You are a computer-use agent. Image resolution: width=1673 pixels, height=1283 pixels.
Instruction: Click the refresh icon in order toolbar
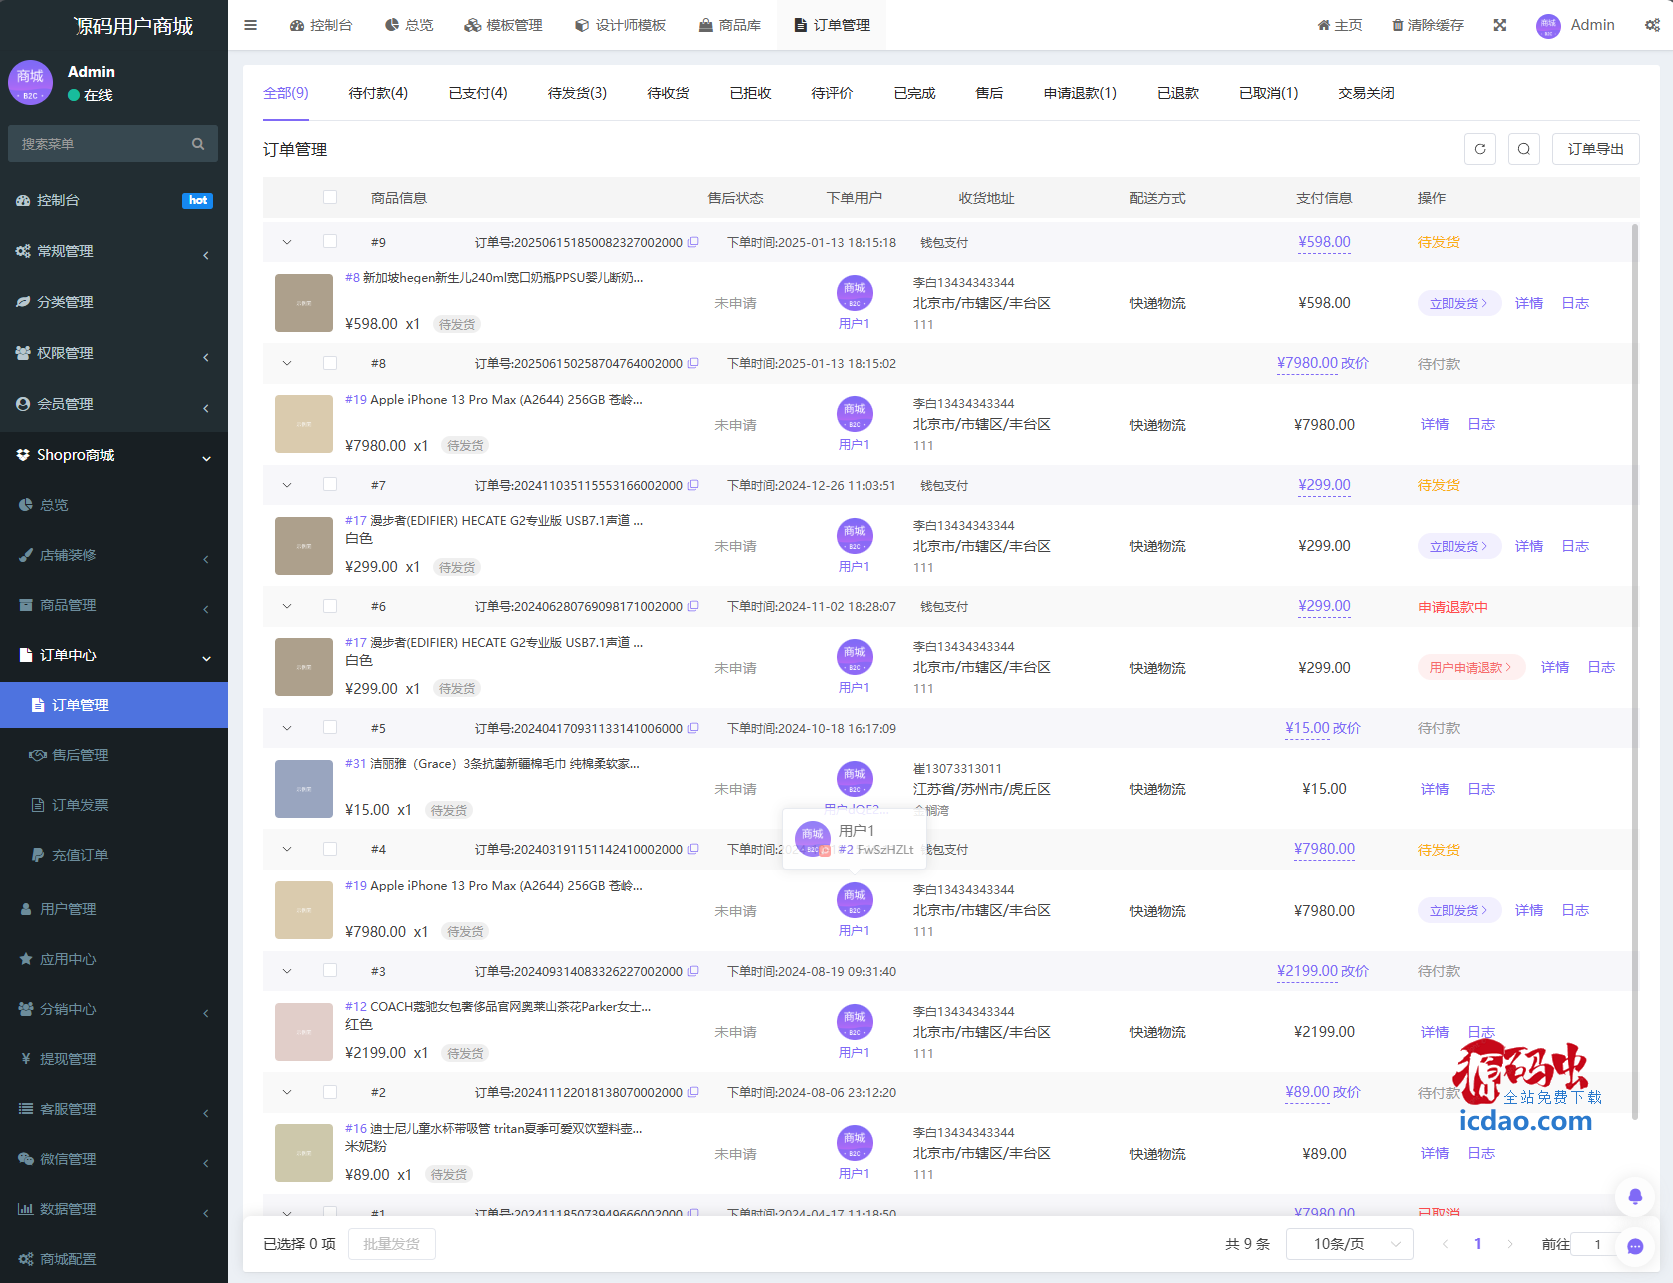pyautogui.click(x=1480, y=149)
